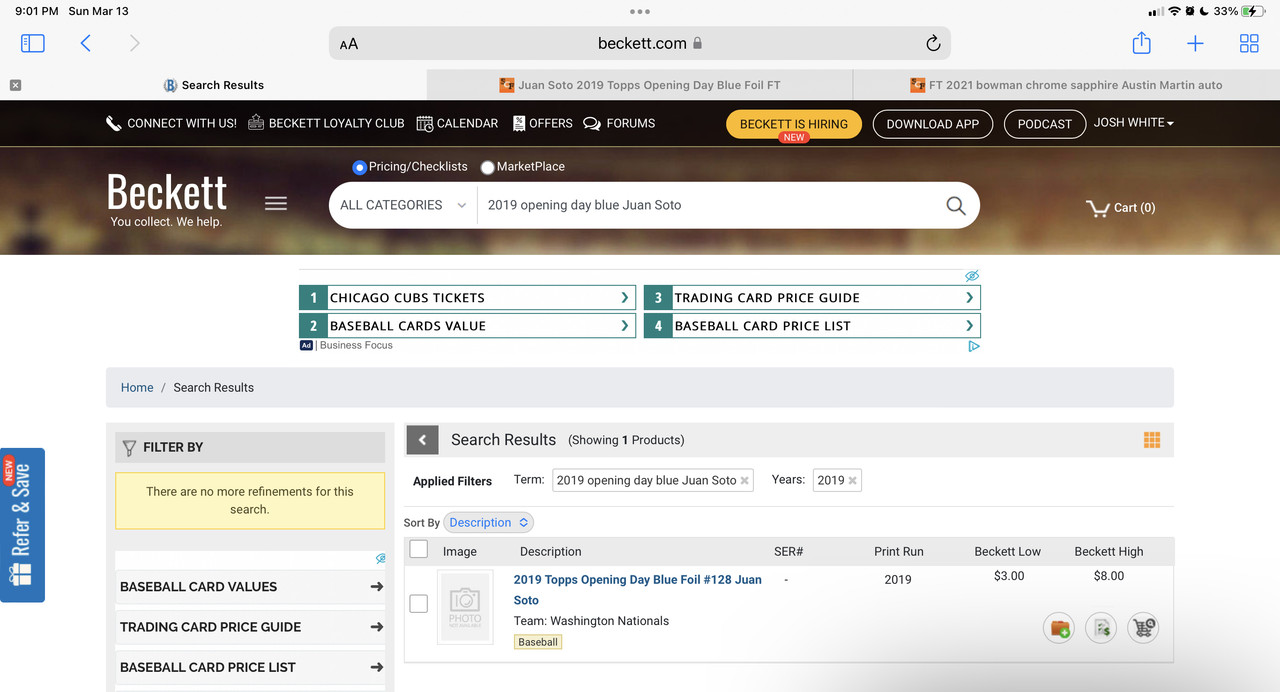
Task: Select the MarketPlace radio button
Action: [x=488, y=167]
